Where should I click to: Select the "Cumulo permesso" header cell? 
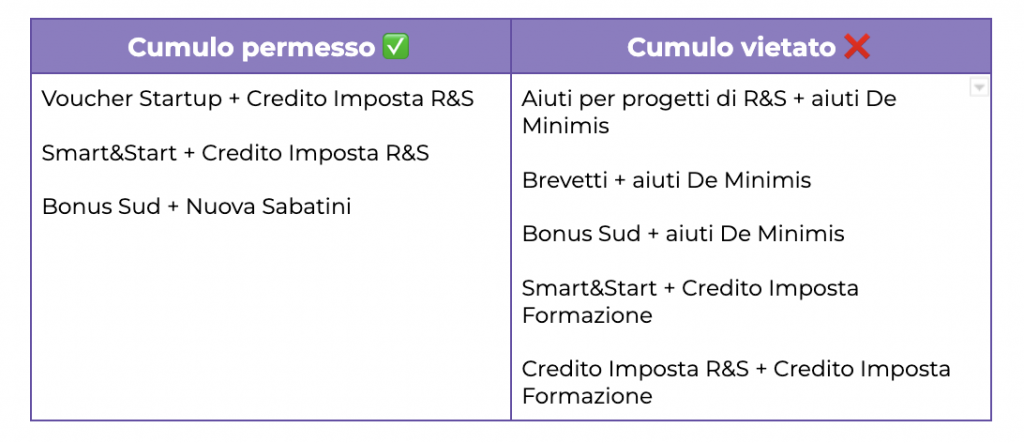coord(270,46)
